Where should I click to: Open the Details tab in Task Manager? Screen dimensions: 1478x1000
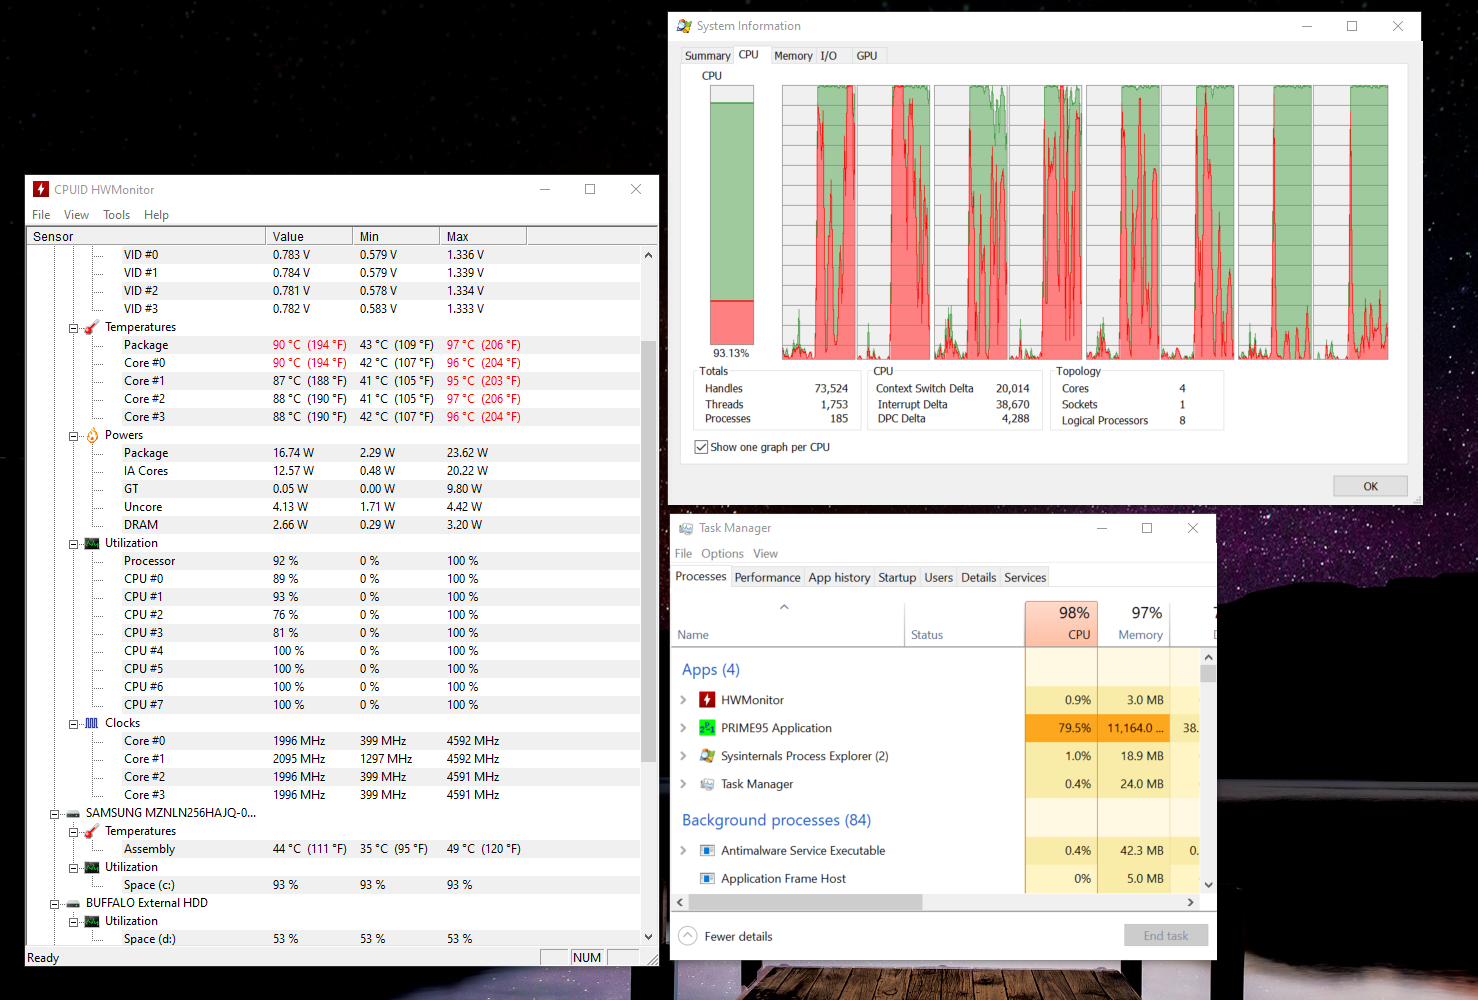978,578
